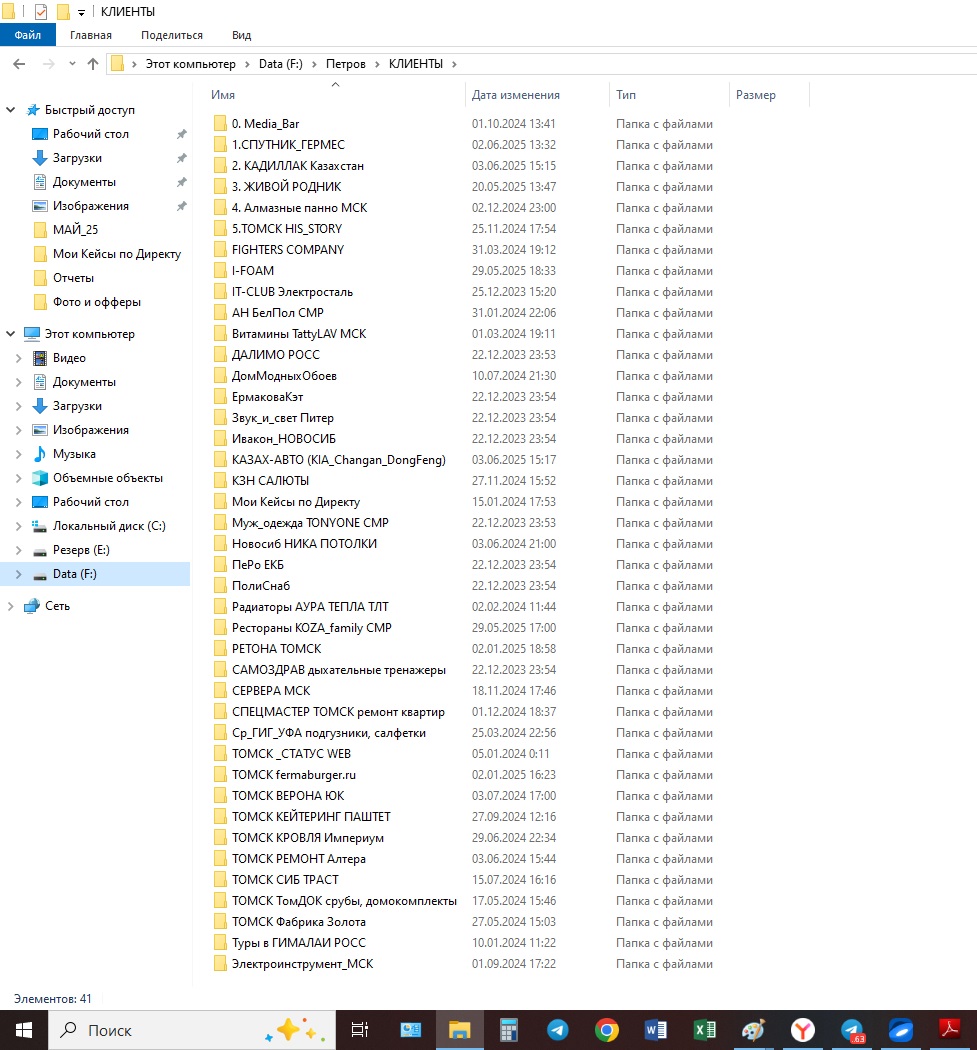Select folder Рестораны KOZA_family СМР
Screen dimensions: 977x1050
pos(311,628)
